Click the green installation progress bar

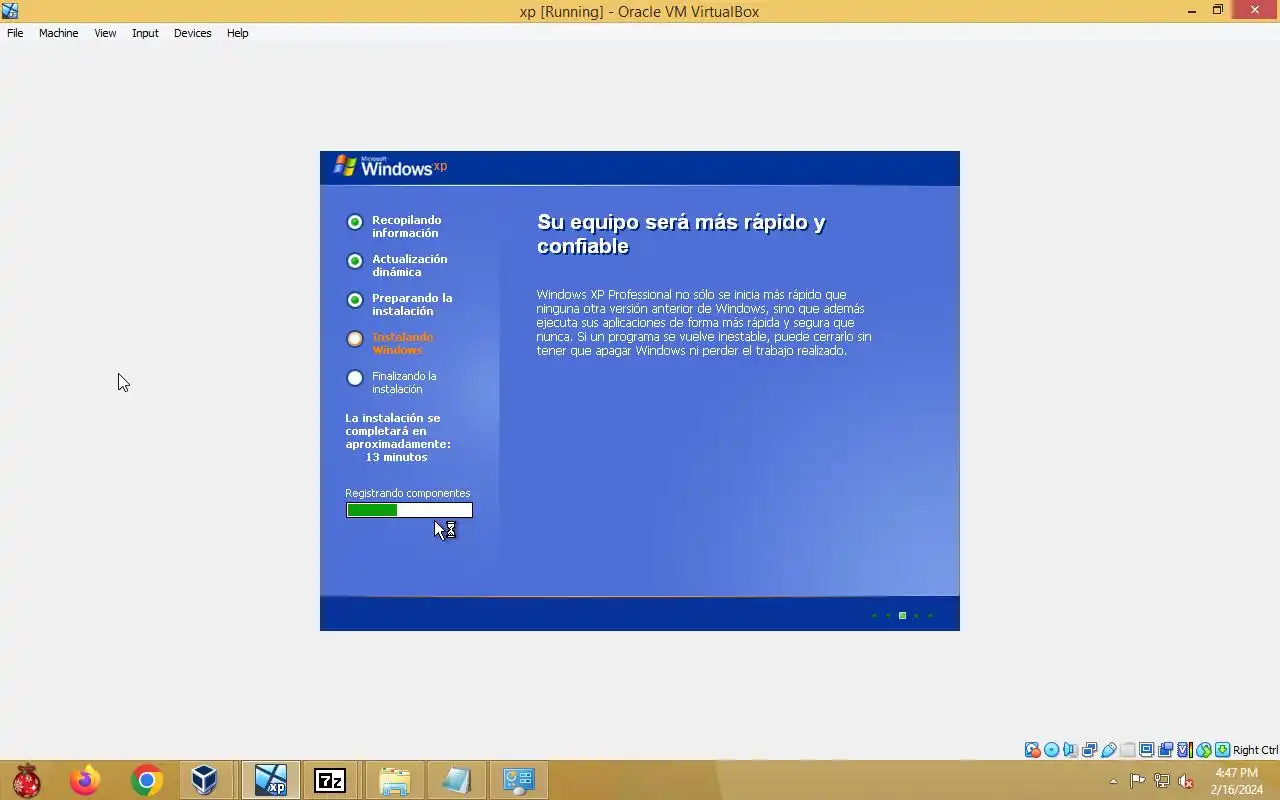point(409,510)
